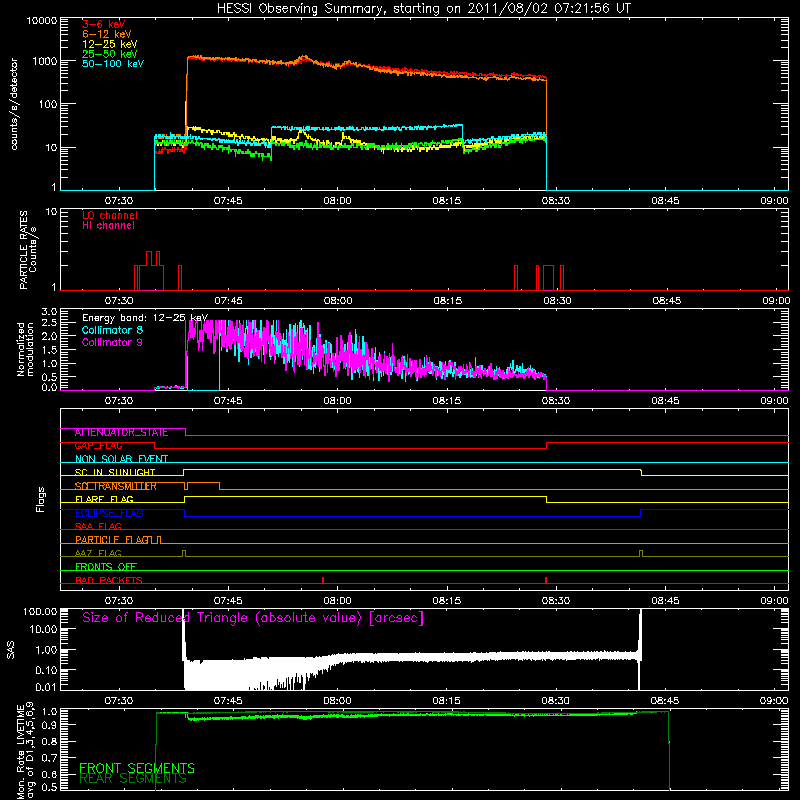Click the GAP_FLAG flag label
This screenshot has width=800, height=800.
pos(98,446)
